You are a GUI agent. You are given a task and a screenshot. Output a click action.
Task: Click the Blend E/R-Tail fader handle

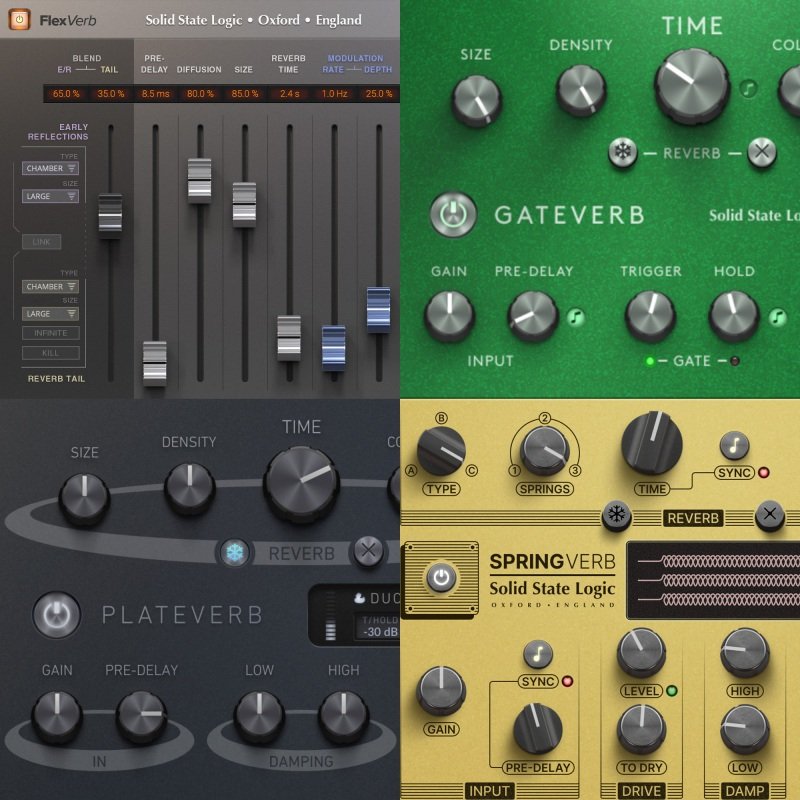(x=110, y=215)
